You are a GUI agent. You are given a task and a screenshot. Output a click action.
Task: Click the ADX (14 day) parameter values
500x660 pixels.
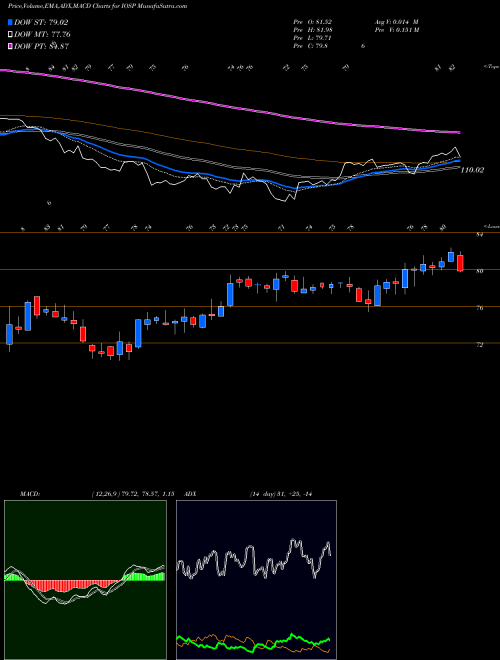280,494
